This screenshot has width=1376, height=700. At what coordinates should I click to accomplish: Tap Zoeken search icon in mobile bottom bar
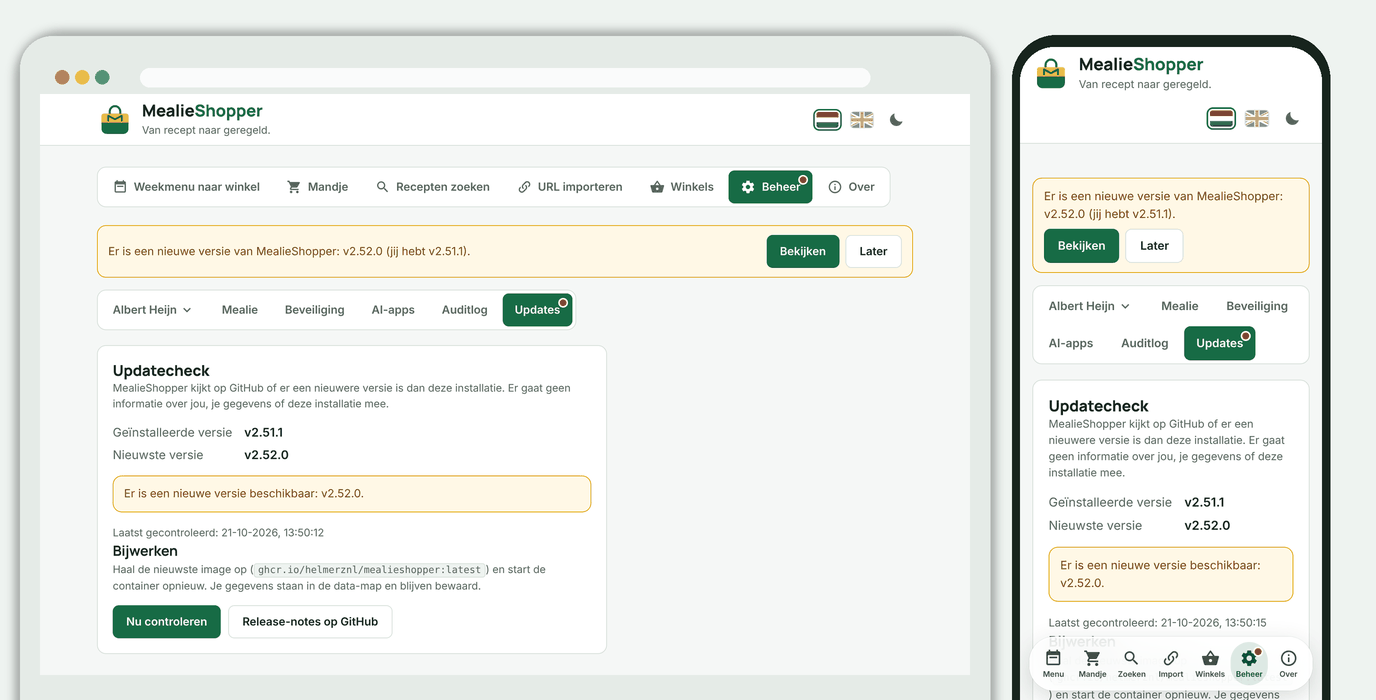1131,663
